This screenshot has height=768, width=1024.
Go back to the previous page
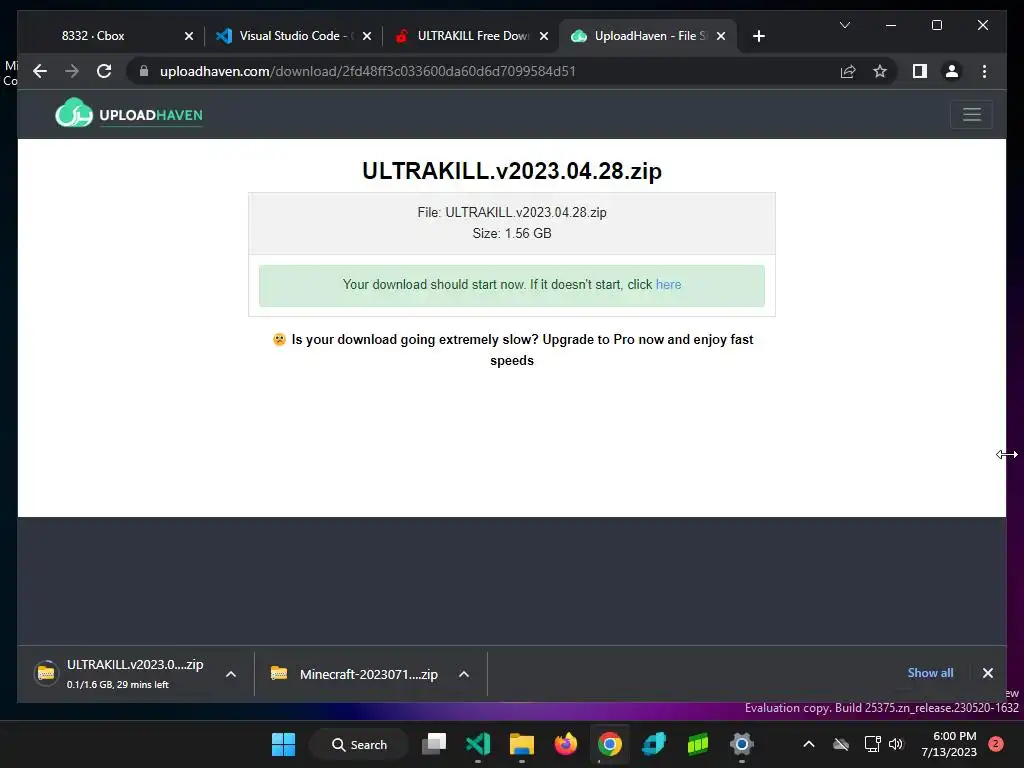point(40,71)
